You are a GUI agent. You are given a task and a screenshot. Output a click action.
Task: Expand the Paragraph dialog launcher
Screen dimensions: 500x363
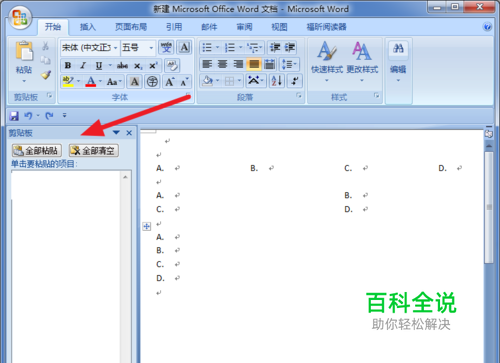tap(299, 96)
